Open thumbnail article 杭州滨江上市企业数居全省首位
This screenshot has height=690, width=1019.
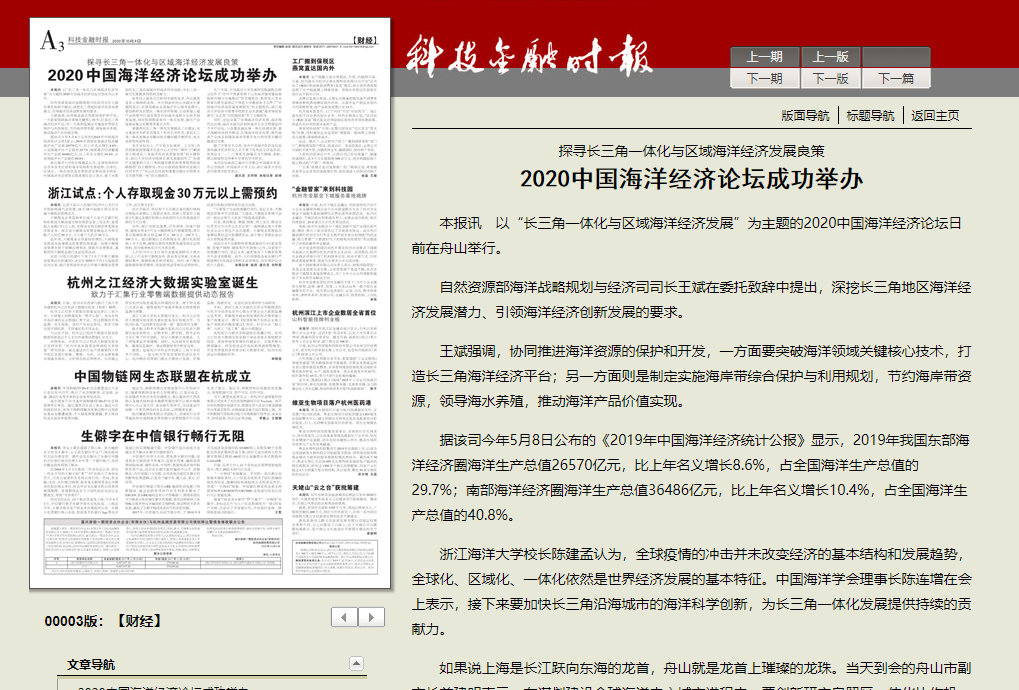(x=334, y=313)
